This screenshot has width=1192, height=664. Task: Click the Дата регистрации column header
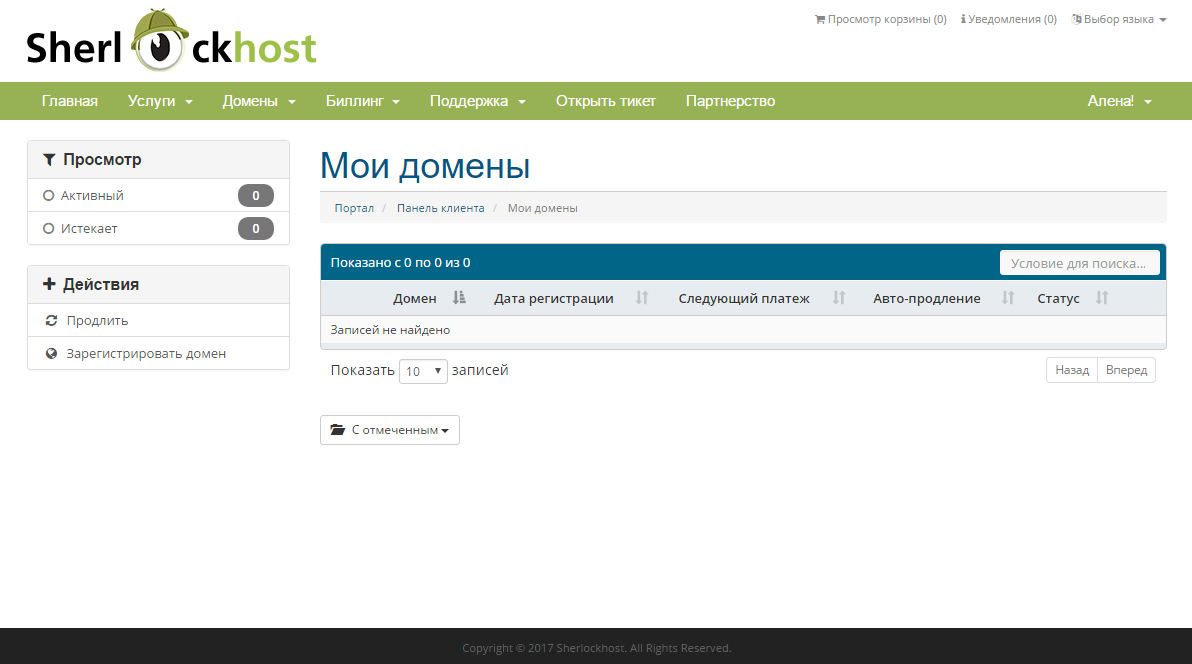(553, 298)
